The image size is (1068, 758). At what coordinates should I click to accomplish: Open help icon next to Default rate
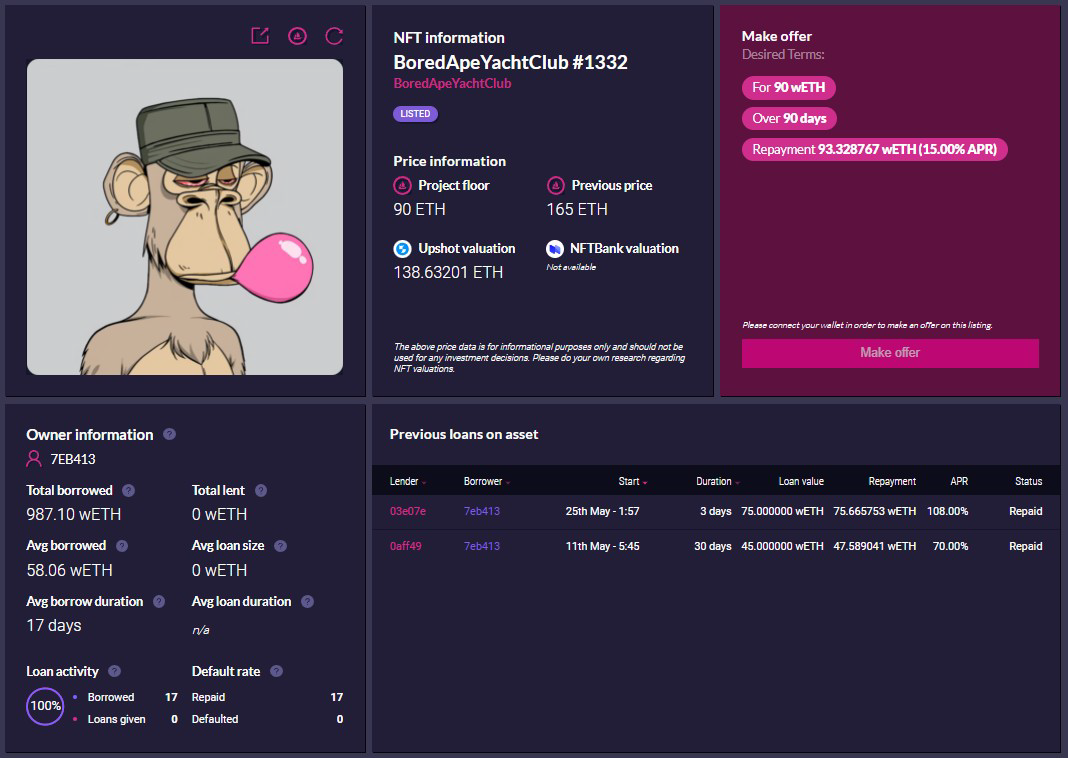click(277, 671)
